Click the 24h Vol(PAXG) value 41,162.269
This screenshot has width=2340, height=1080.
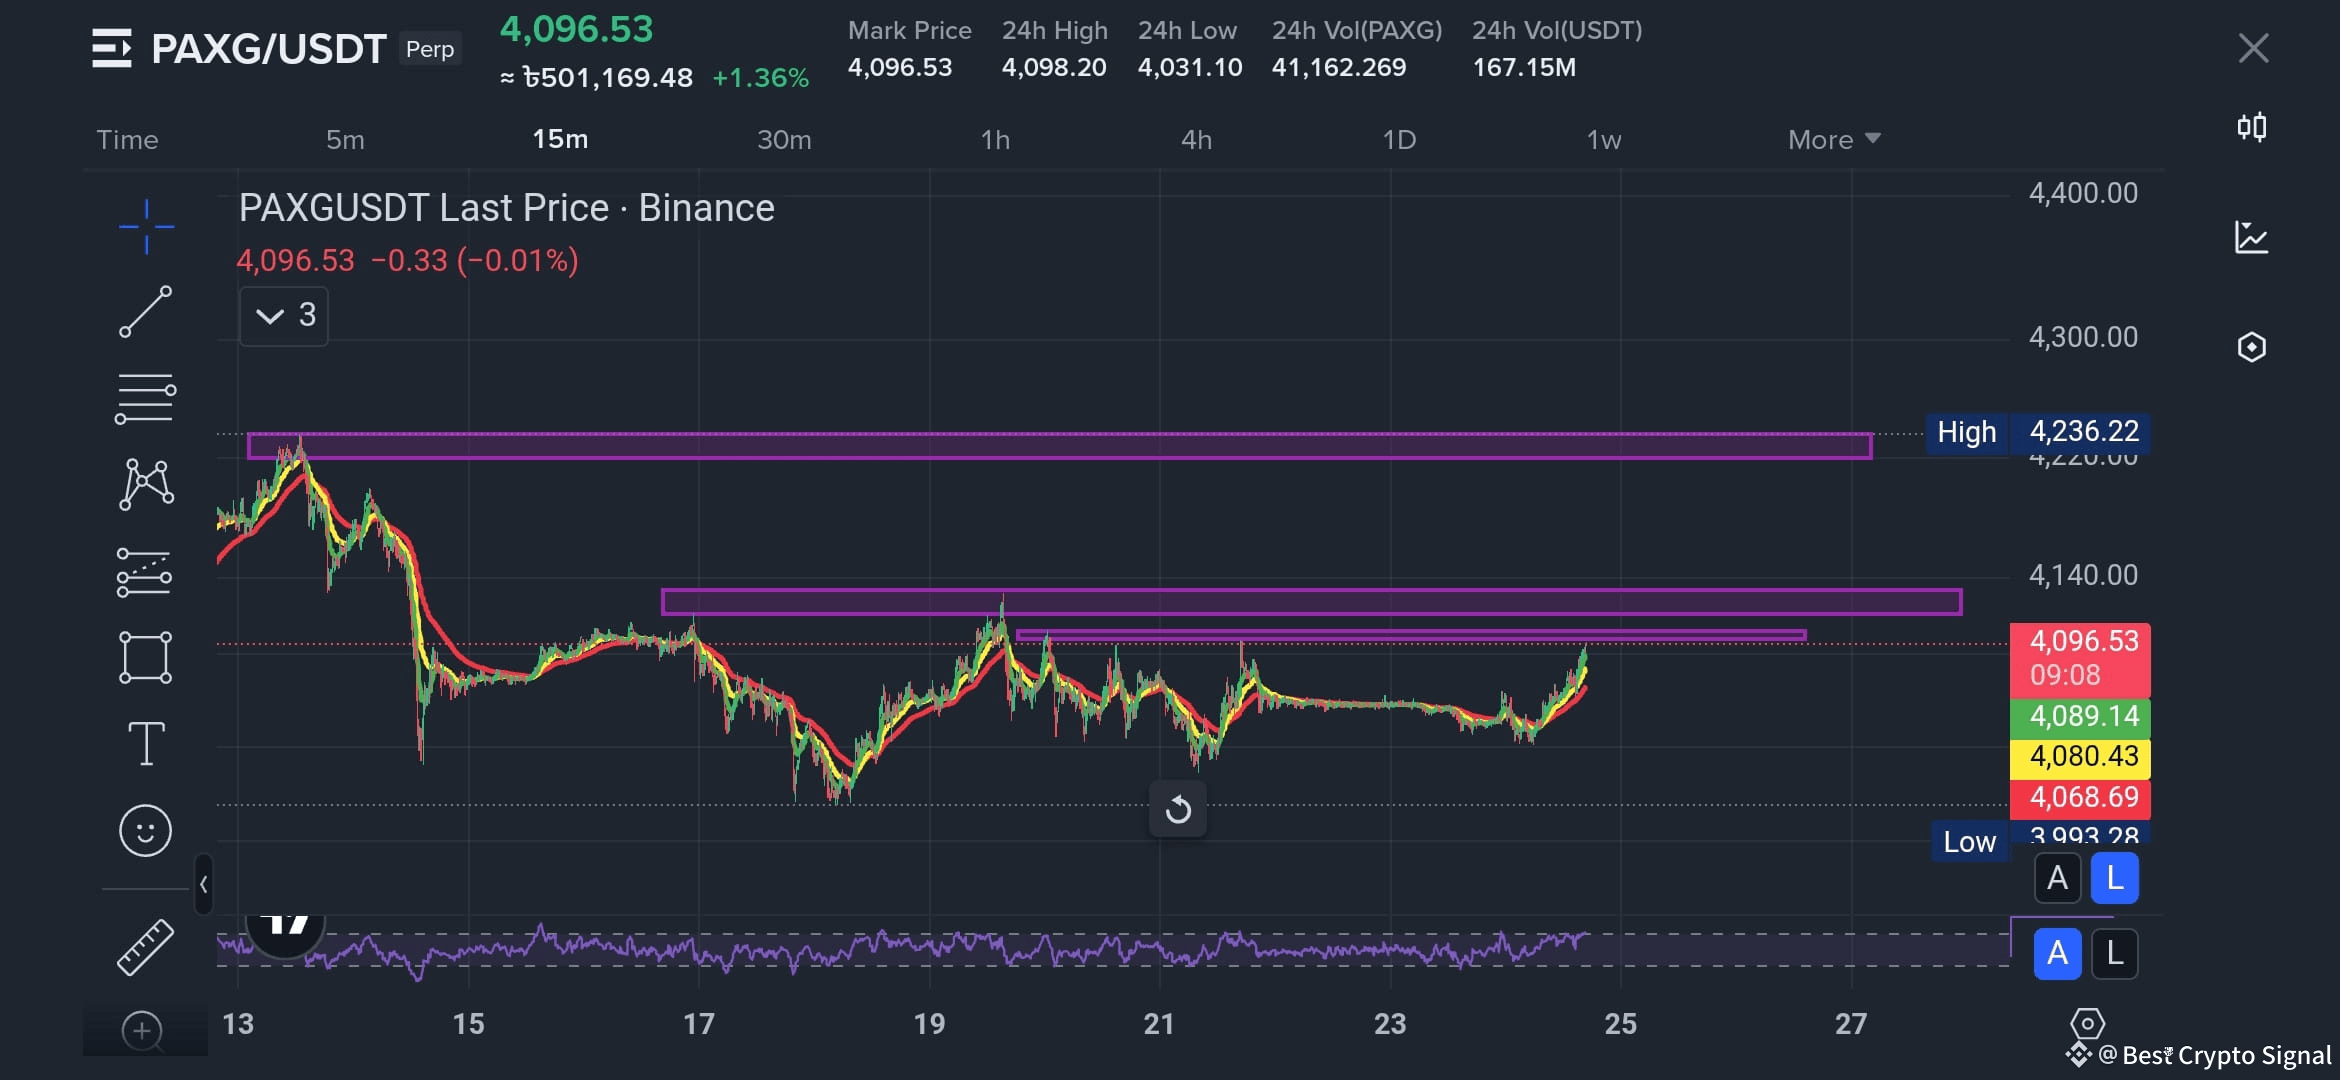[1339, 67]
